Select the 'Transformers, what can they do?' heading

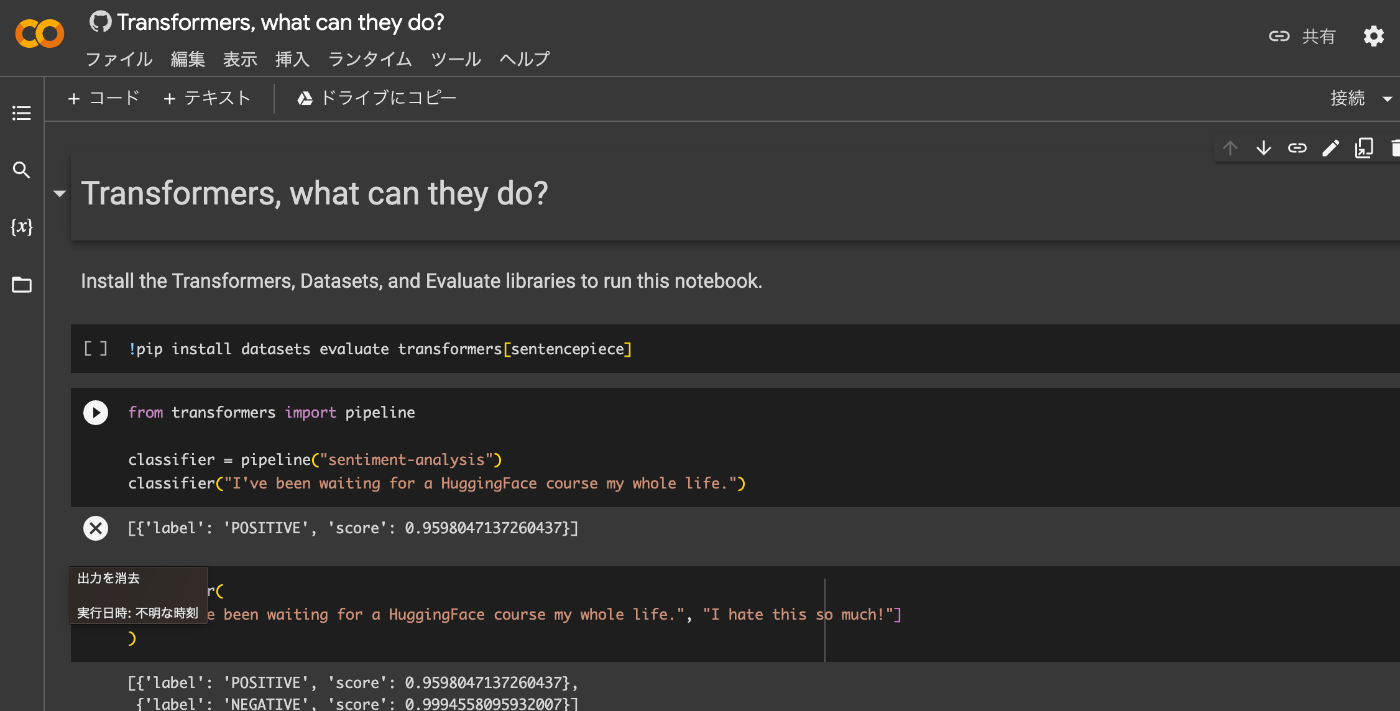tap(315, 194)
